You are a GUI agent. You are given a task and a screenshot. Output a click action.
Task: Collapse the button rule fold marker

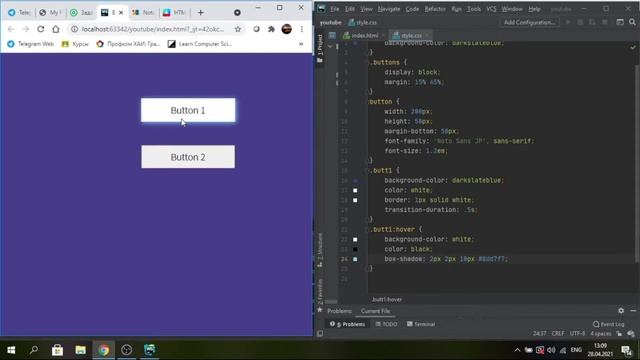[368, 102]
